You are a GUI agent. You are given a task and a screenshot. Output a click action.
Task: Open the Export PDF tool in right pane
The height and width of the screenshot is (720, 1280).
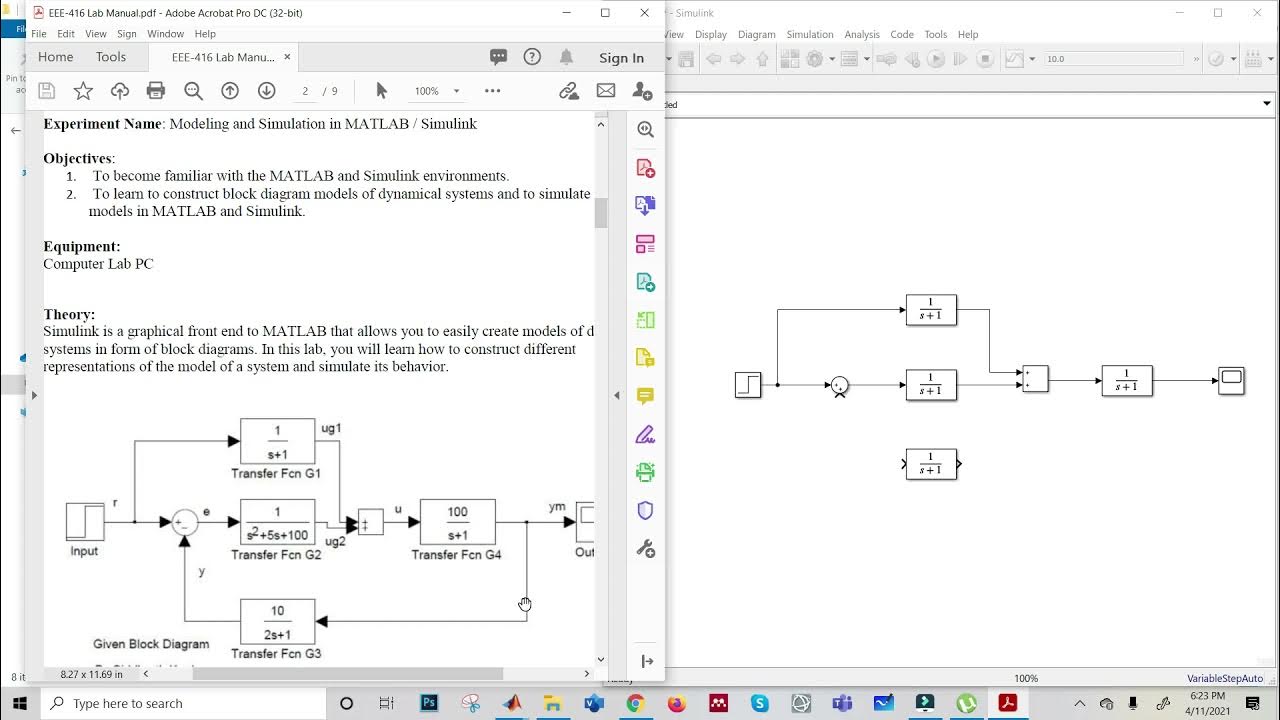(645, 282)
